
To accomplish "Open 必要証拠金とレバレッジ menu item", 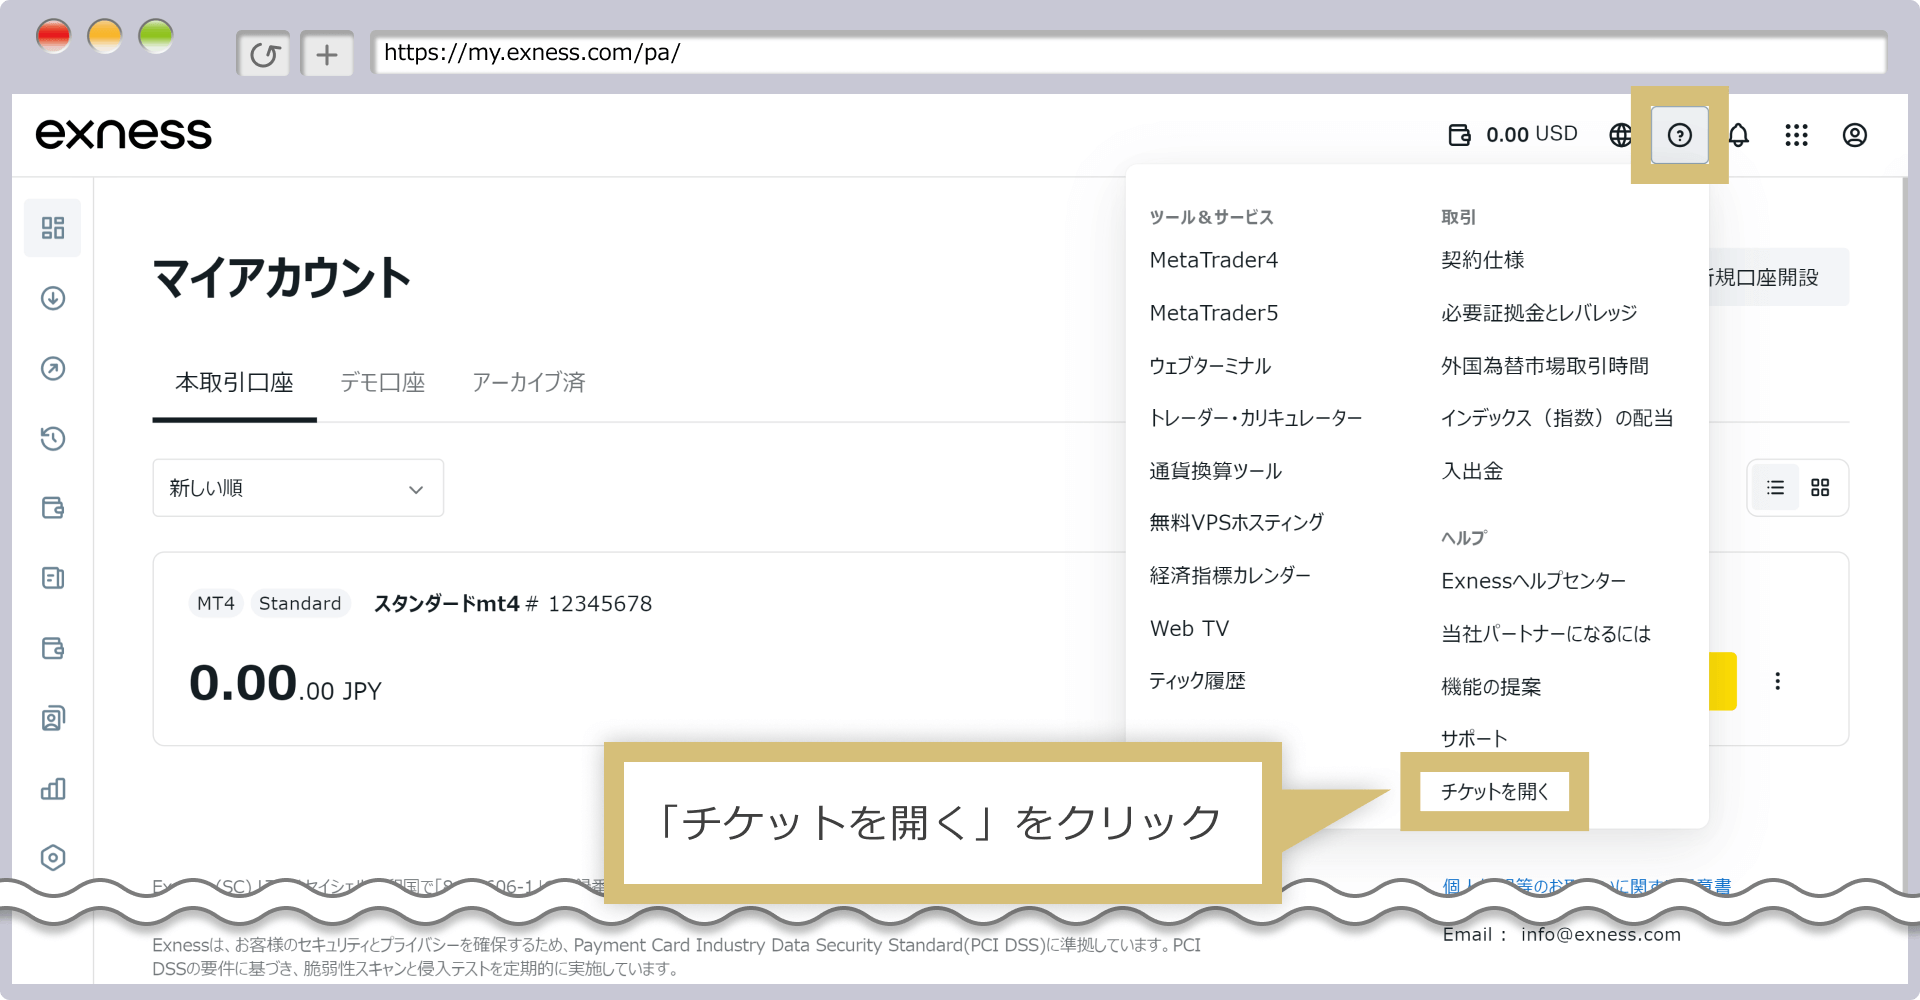I will (x=1539, y=313).
